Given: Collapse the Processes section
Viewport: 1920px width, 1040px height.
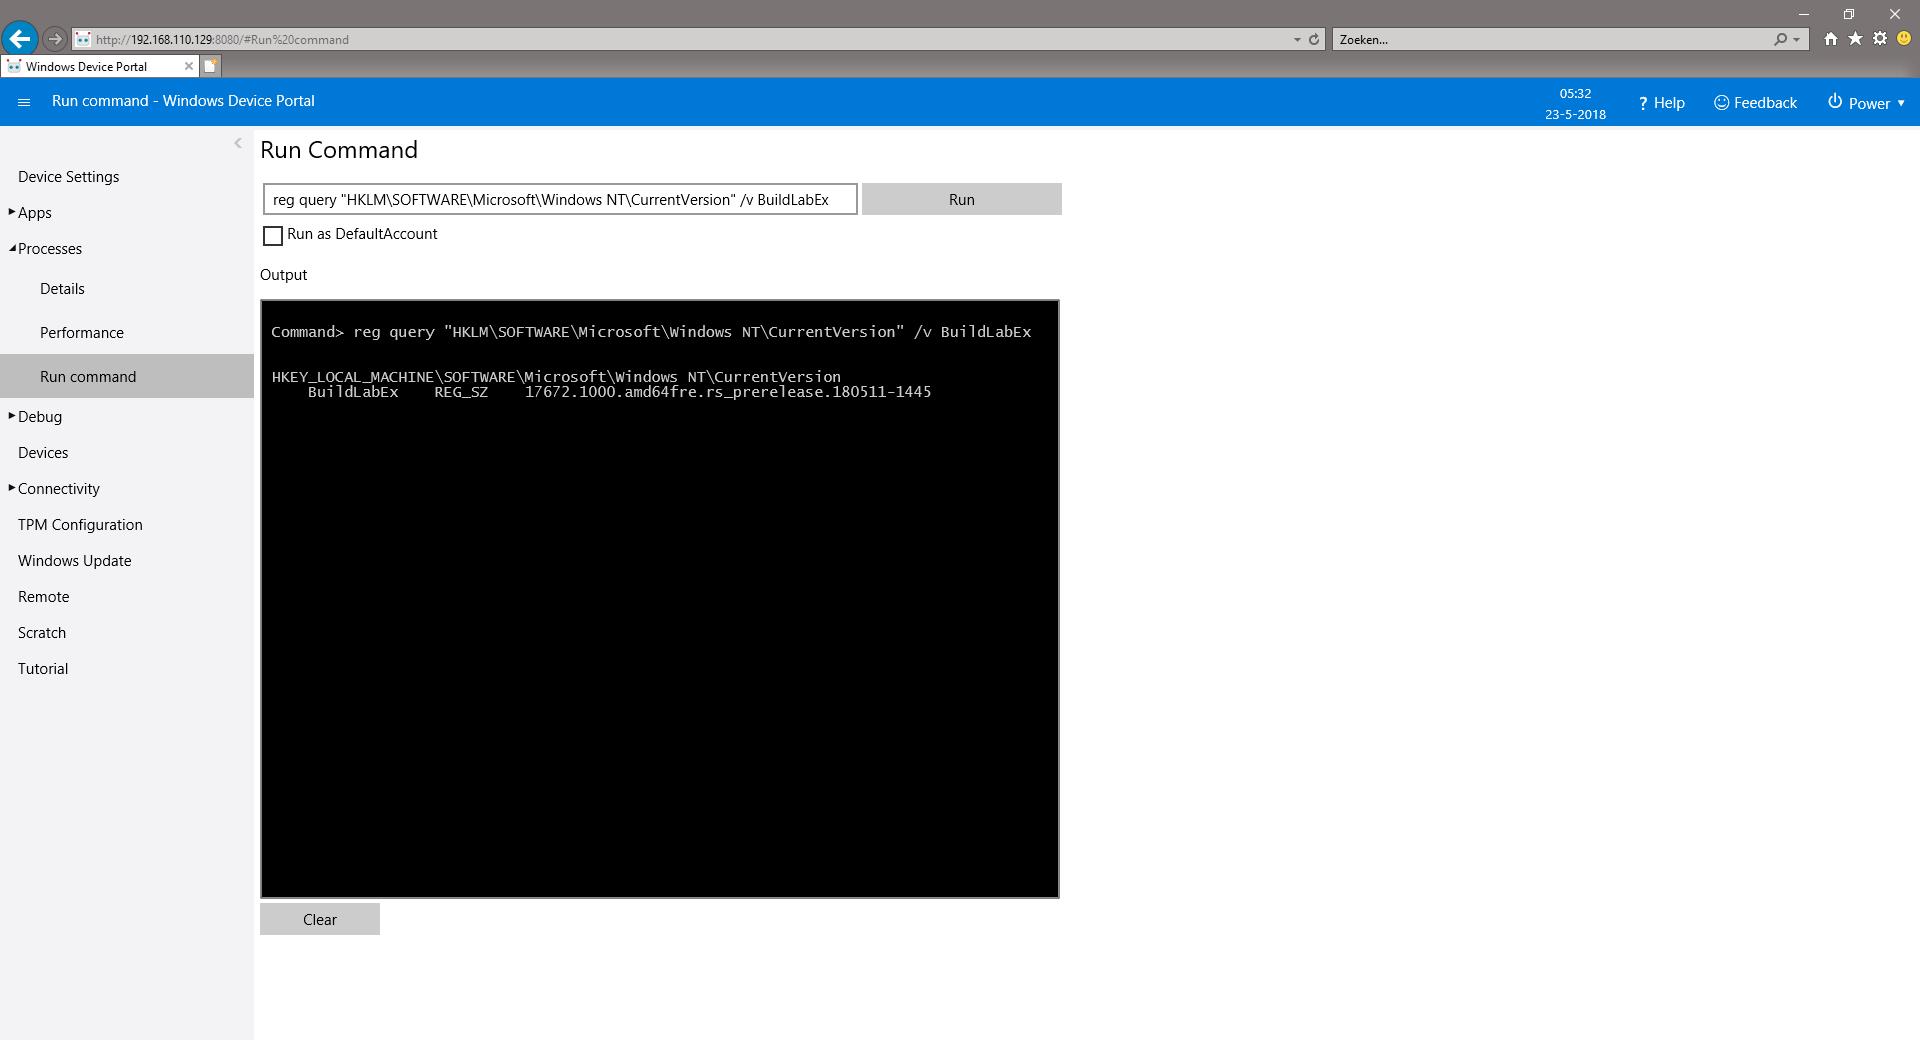Looking at the screenshot, I should pos(45,249).
